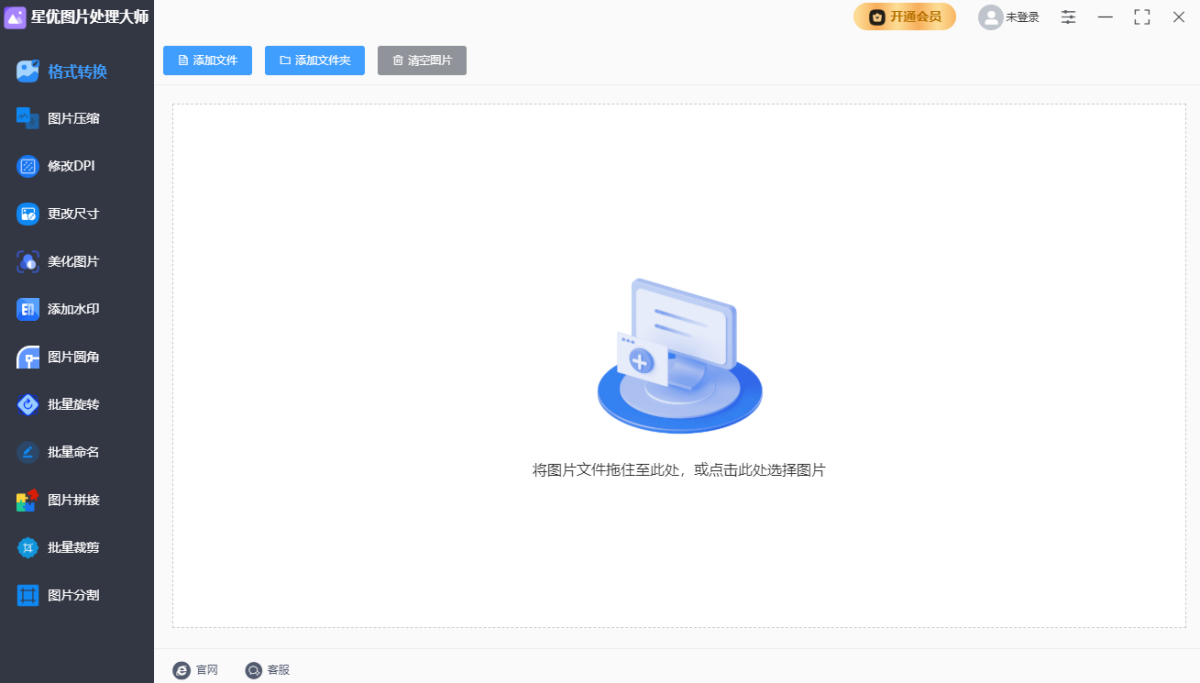Switch to the 批量命名 tab

click(x=77, y=452)
